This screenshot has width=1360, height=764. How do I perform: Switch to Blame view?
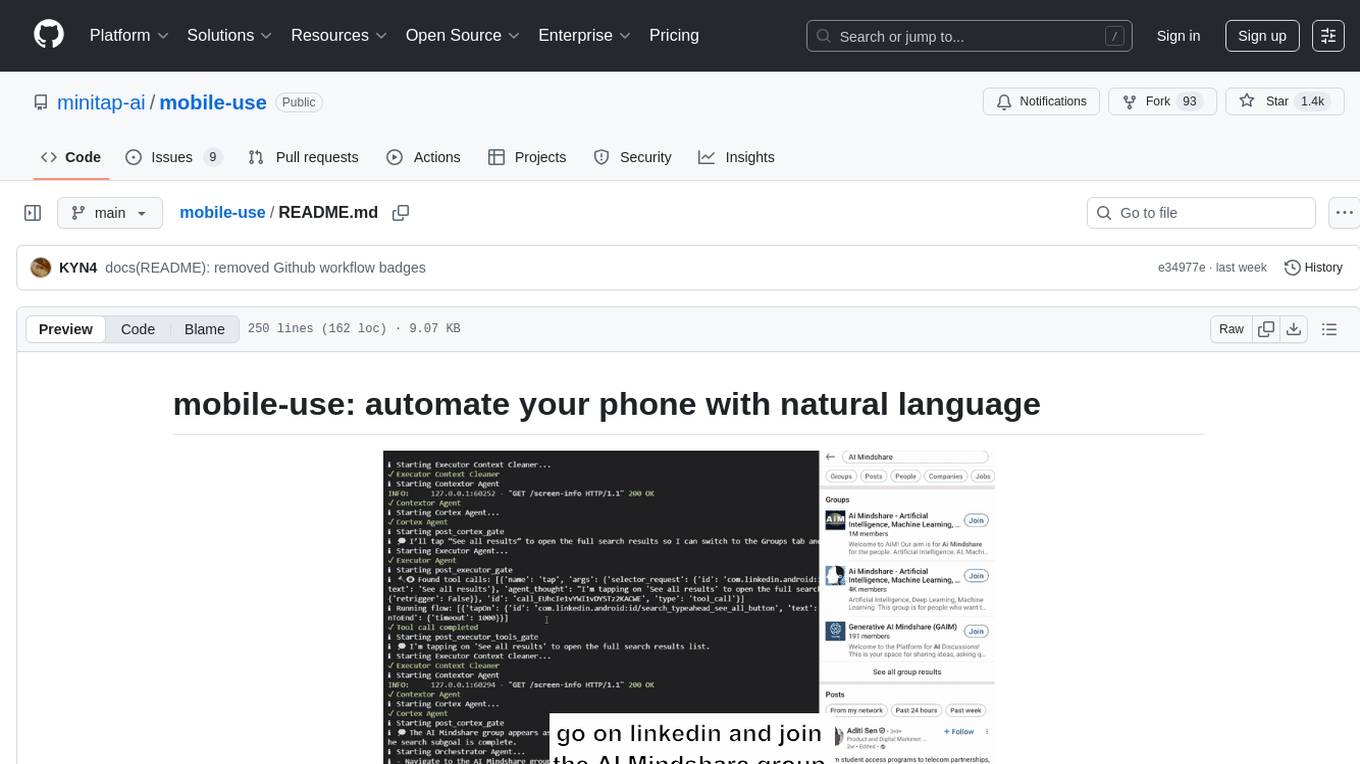point(204,329)
